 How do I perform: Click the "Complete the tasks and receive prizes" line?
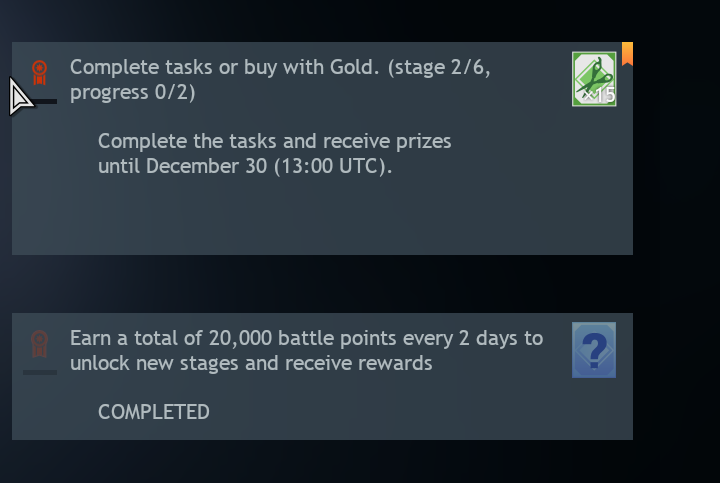274,141
